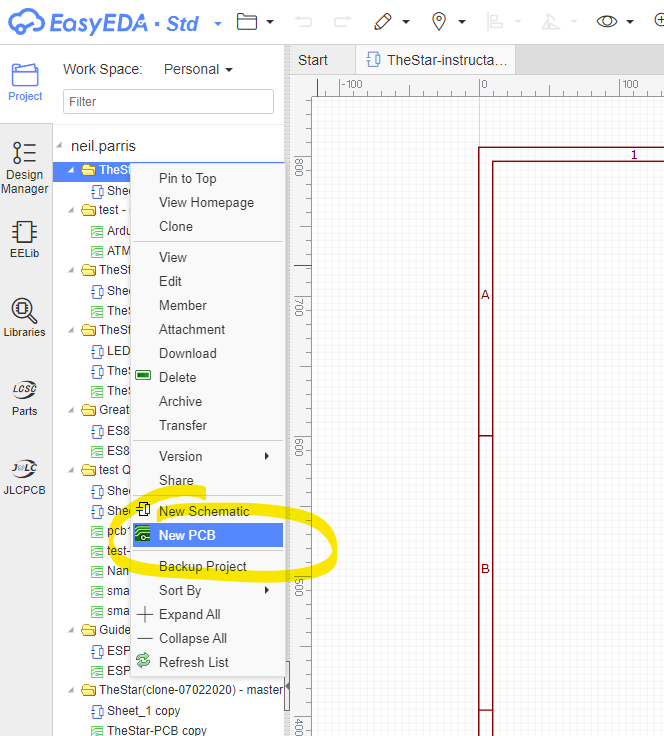Collapse the 'test -' project folder
This screenshot has width=664, height=736.
point(71,210)
